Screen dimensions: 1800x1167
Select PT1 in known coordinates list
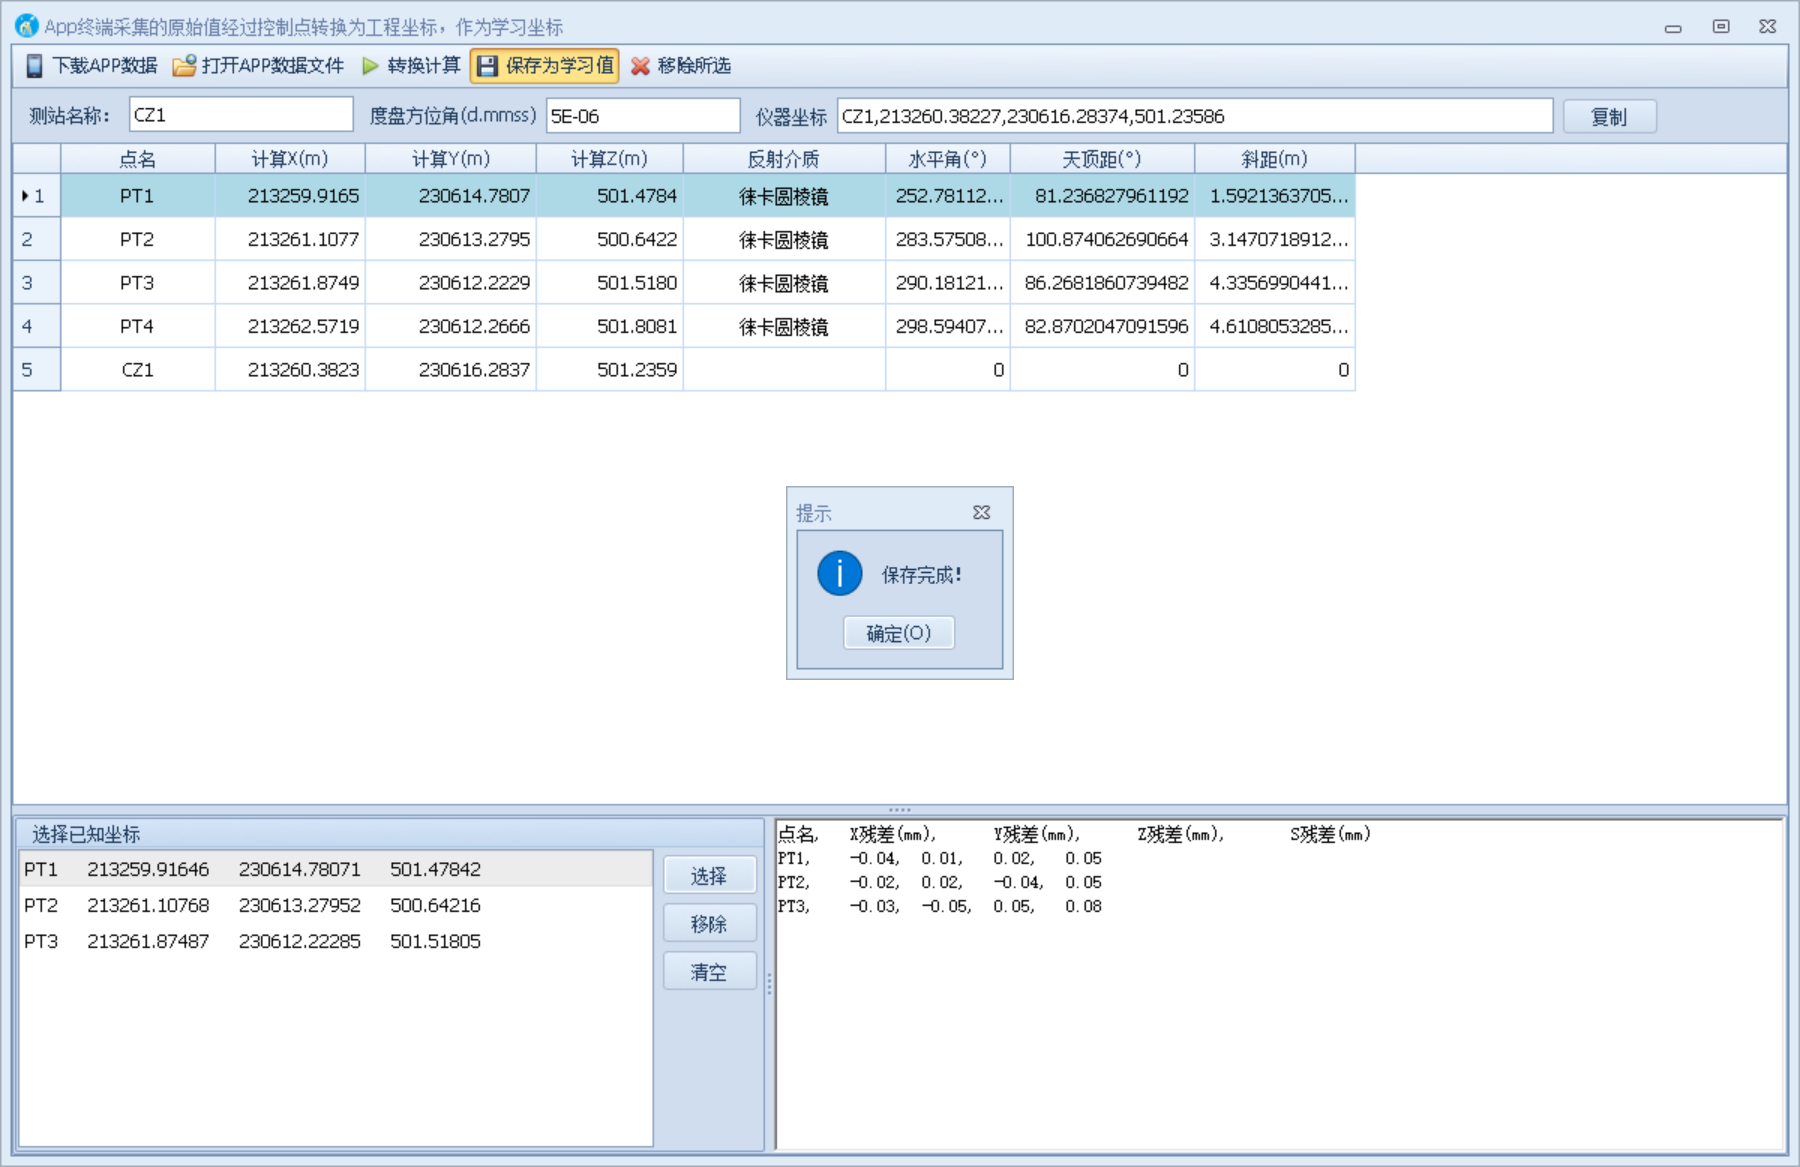pos(336,869)
